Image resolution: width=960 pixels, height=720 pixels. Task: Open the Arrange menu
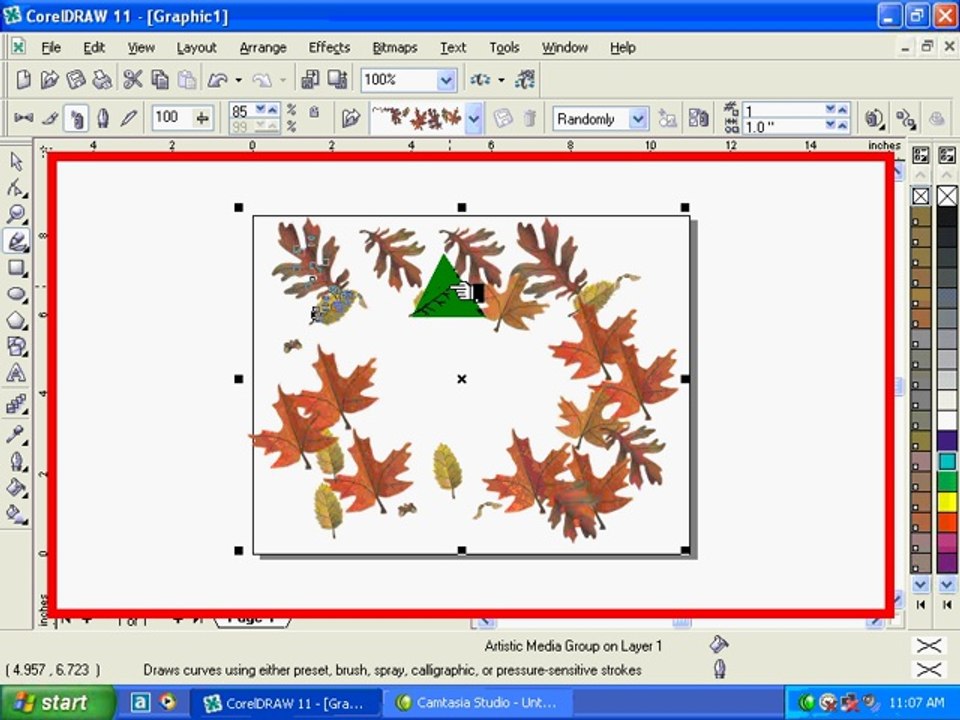[x=263, y=48]
